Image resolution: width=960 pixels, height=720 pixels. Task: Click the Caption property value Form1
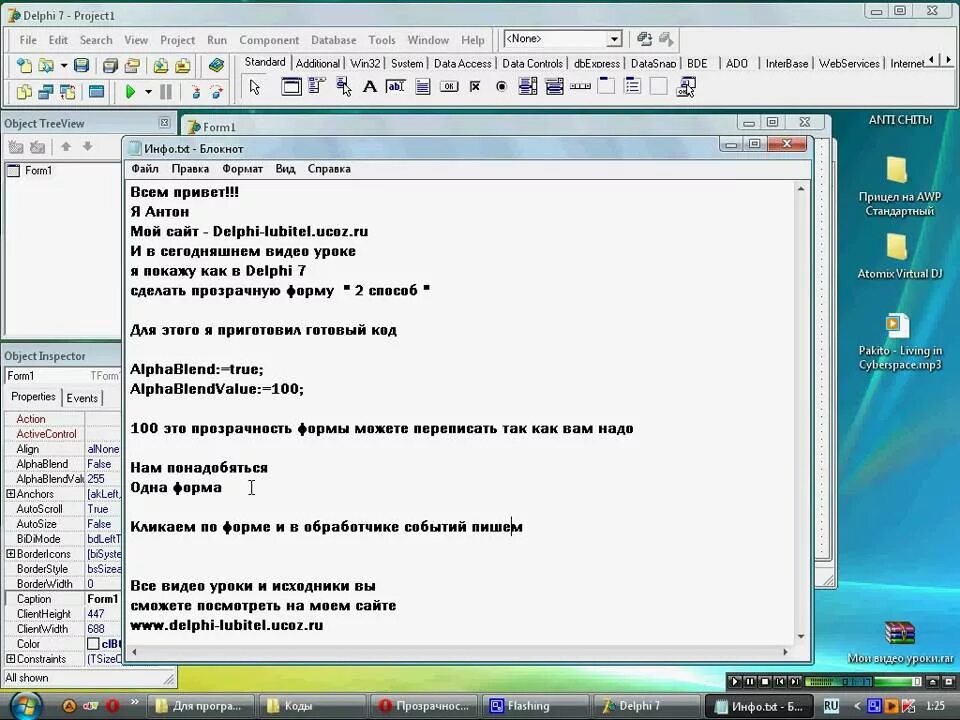click(103, 599)
